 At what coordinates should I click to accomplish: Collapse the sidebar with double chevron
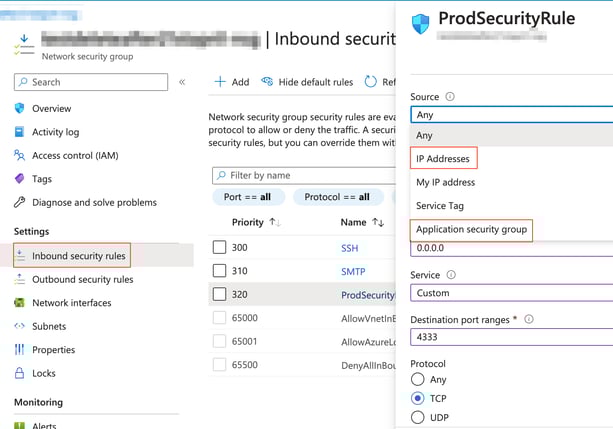[x=182, y=82]
